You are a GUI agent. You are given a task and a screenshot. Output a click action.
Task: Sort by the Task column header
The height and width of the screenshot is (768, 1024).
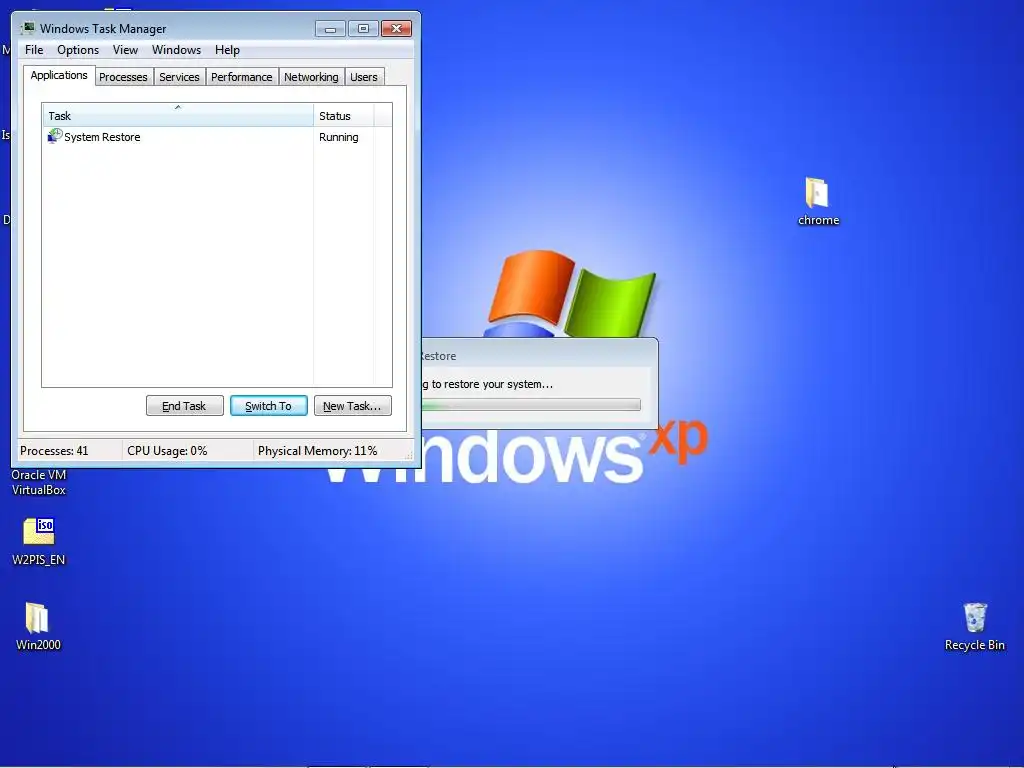point(178,116)
